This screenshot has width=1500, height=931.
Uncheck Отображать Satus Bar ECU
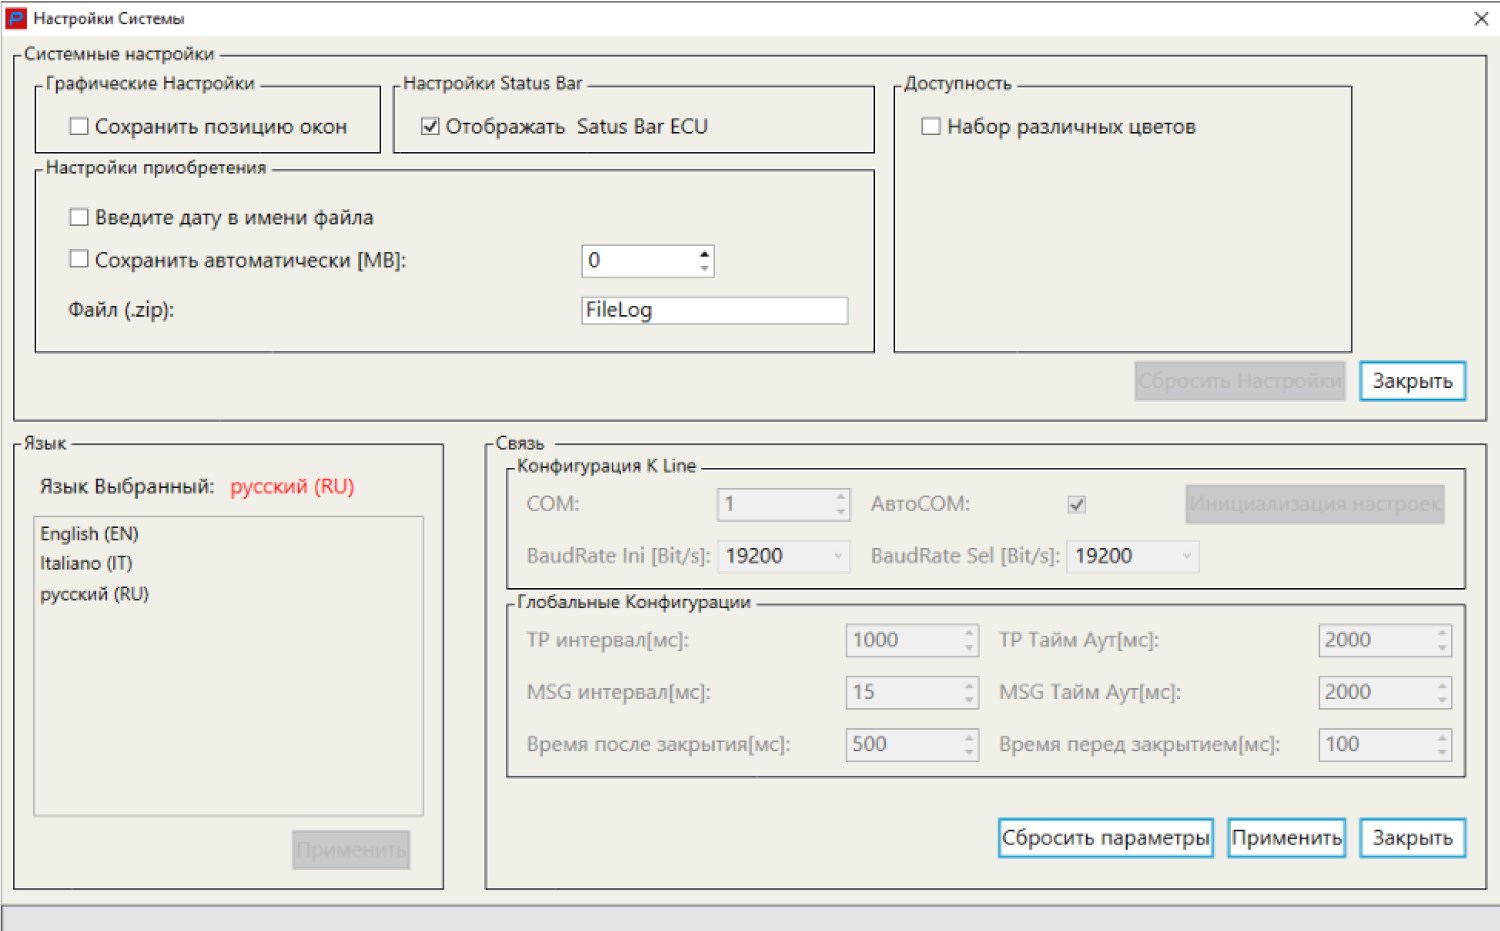[x=430, y=126]
